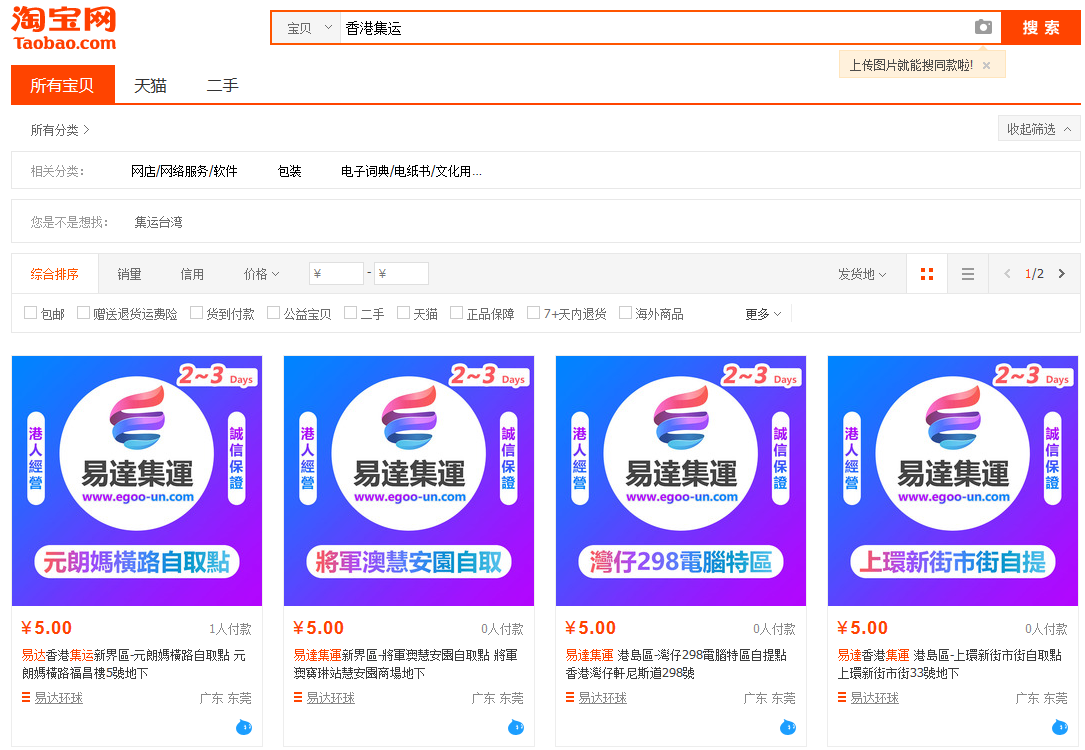Click shop icon beside 易达环球 in 將軍澳 listing

[x=298, y=697]
